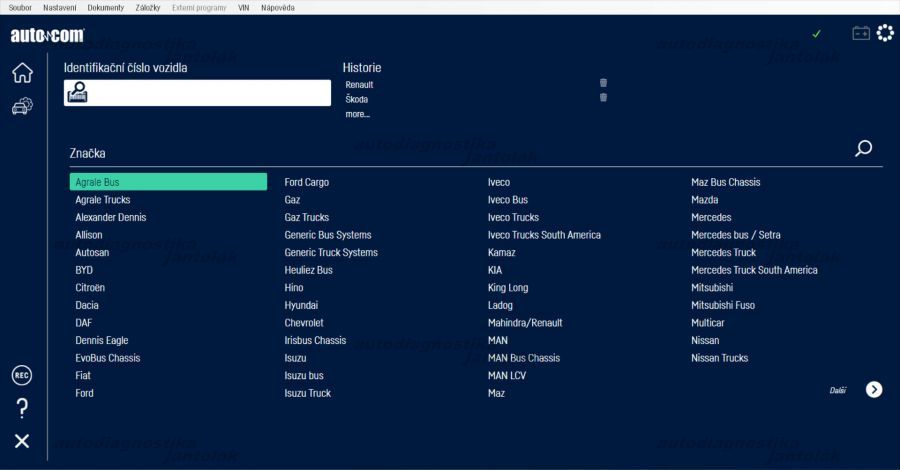Choose Dennis Eagle brand

[x=102, y=340]
